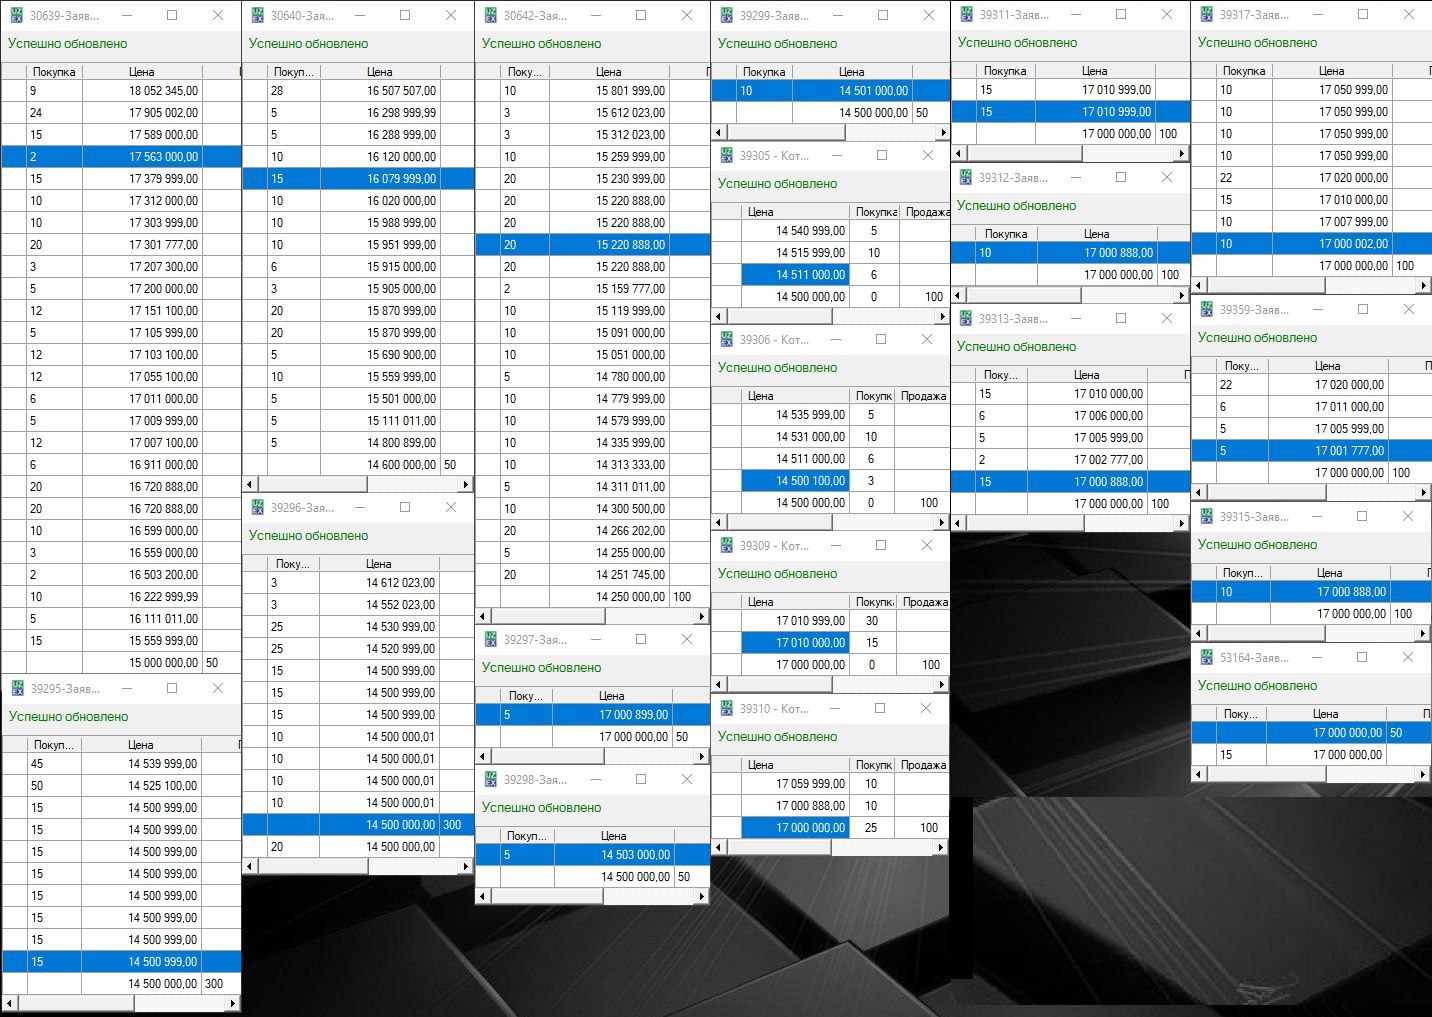Click the app icon of window 39310
Screen dimensions: 1432x1017
(x=725, y=708)
